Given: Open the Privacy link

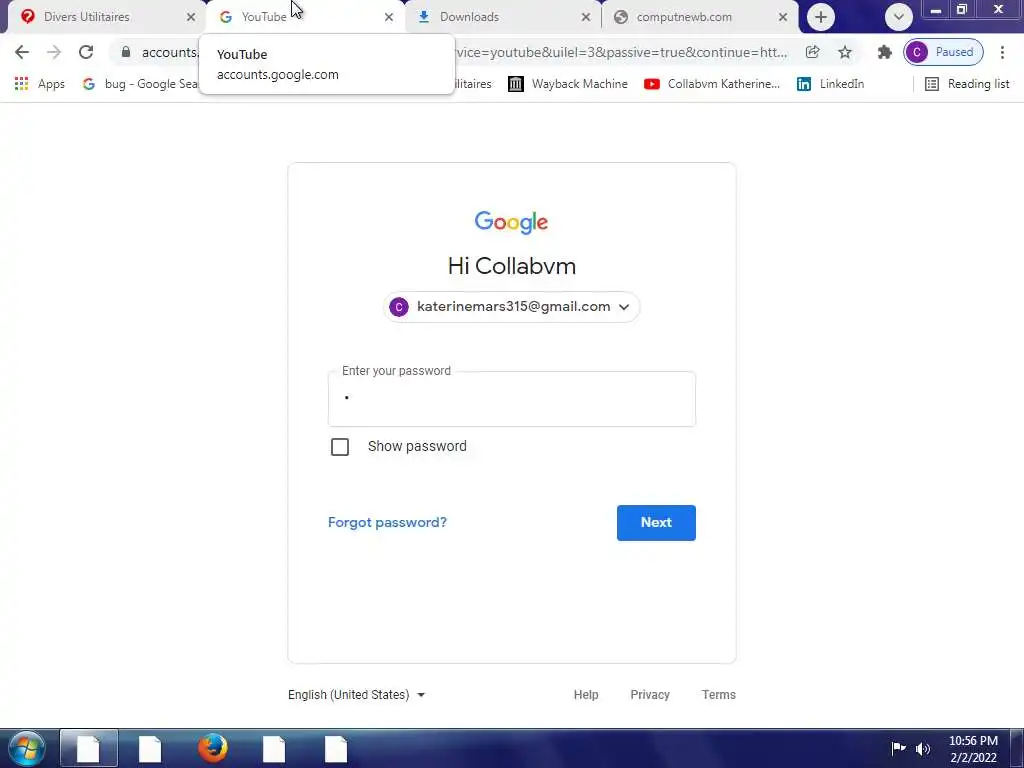Looking at the screenshot, I should (650, 695).
